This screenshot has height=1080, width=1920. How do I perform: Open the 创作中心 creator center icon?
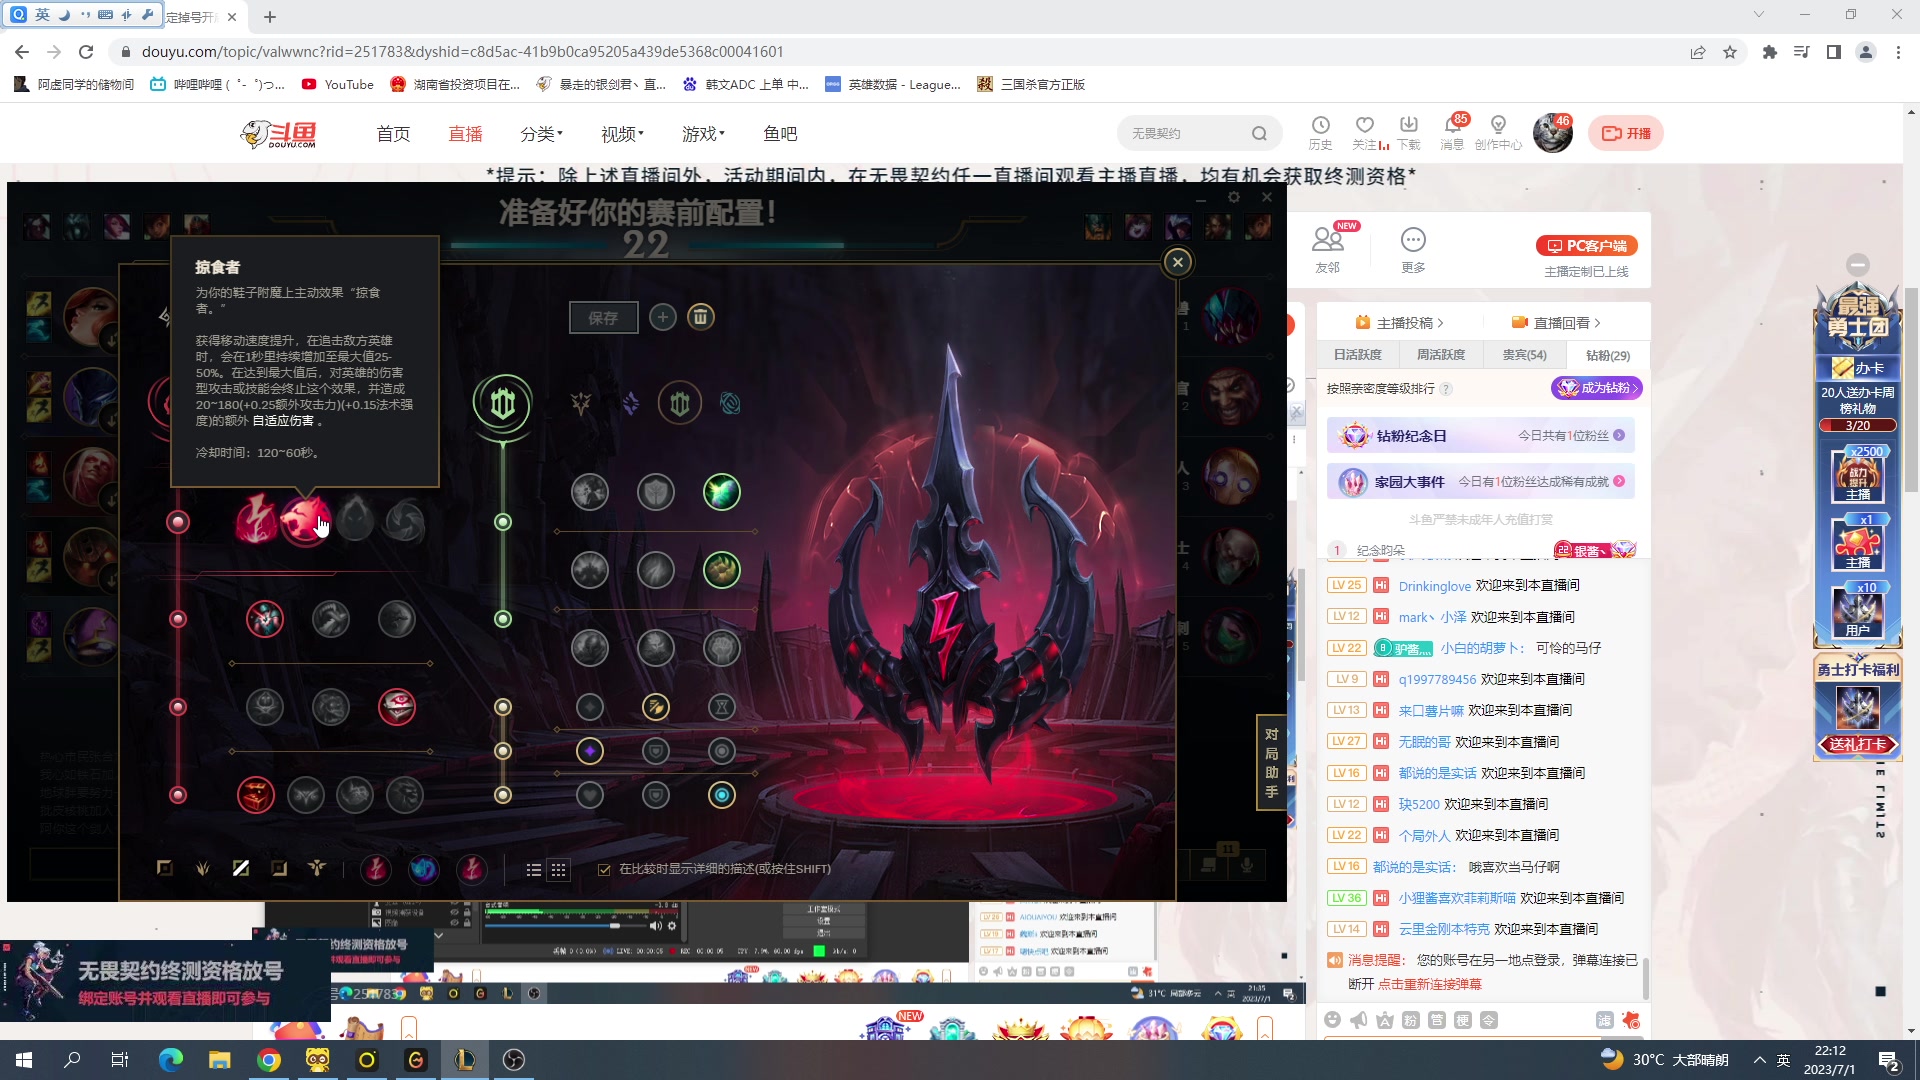point(1497,126)
